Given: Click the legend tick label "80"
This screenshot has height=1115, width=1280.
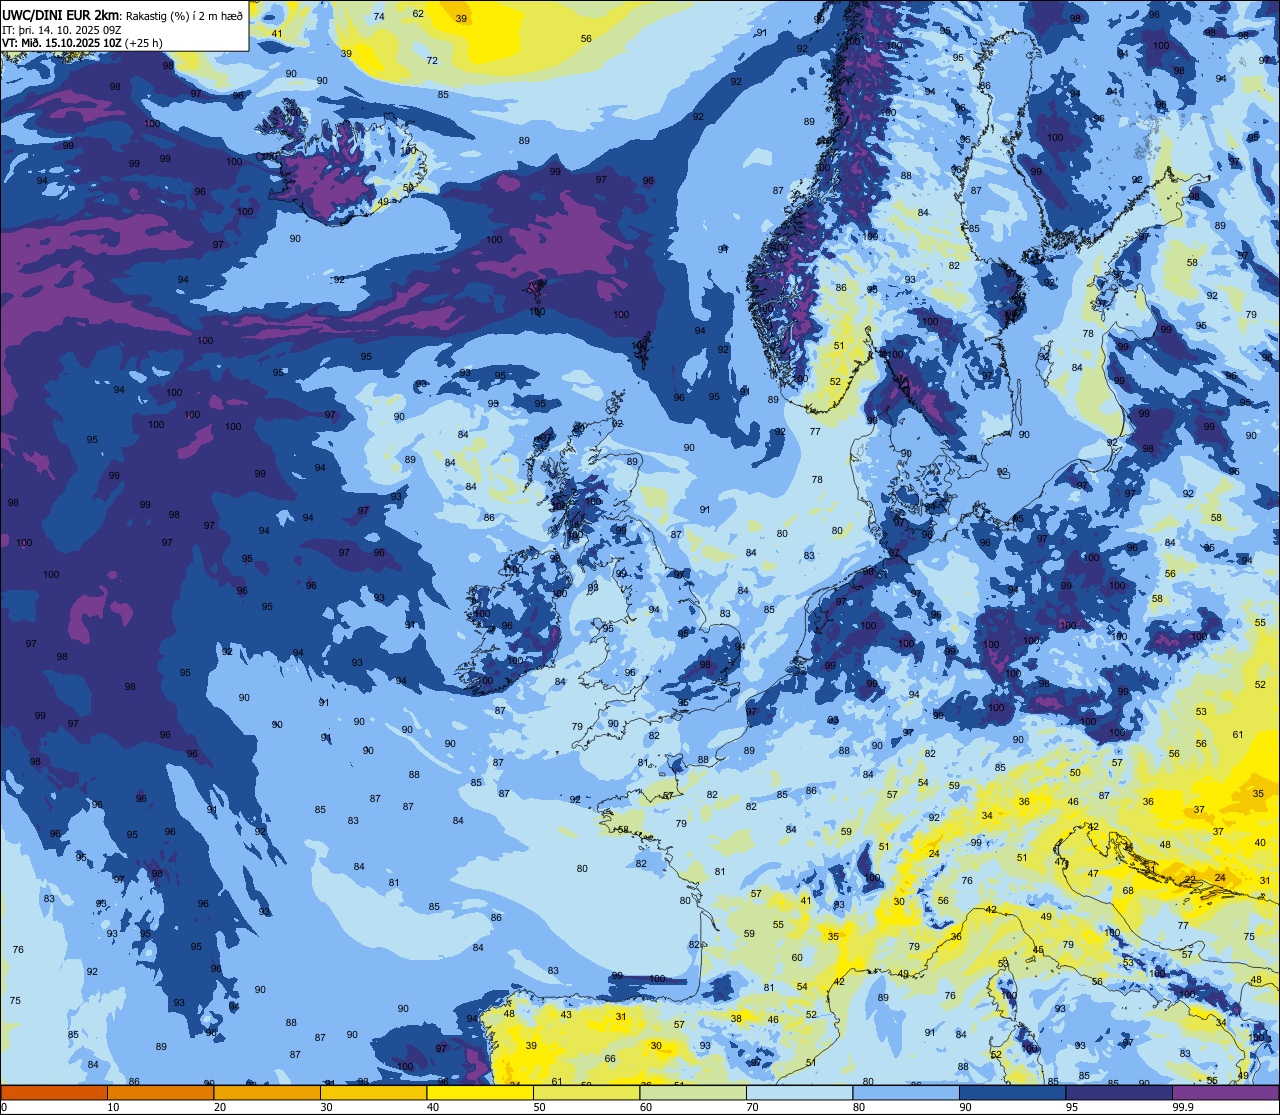Looking at the screenshot, I should 859,1107.
